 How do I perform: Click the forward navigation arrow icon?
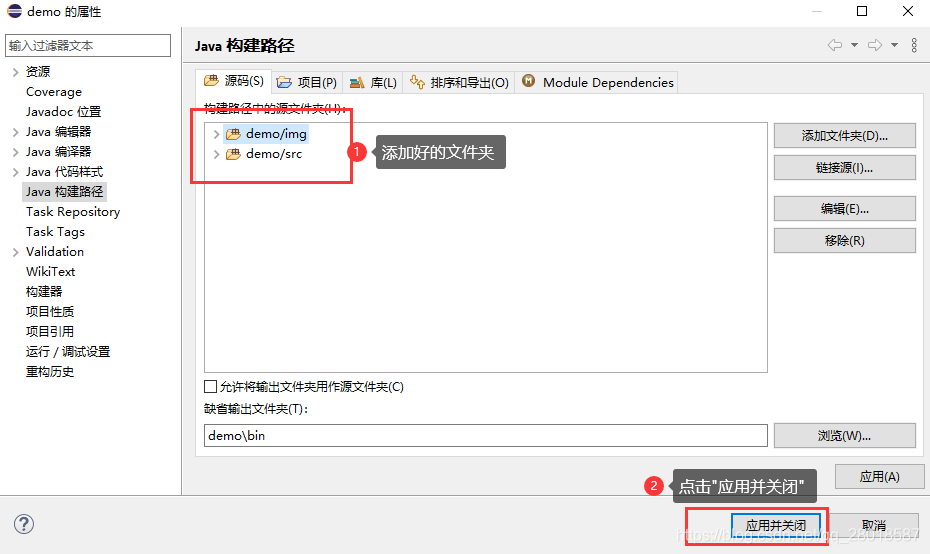coord(875,45)
